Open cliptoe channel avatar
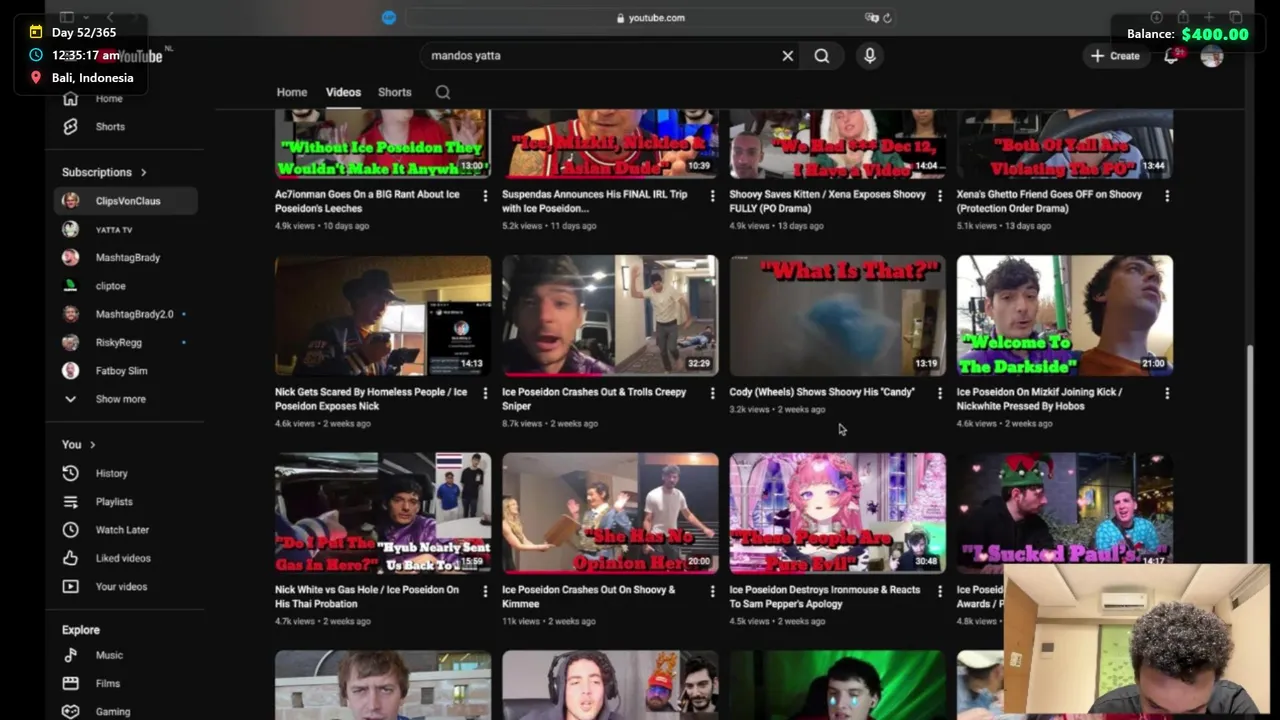Viewport: 1280px width, 720px height. coord(70,286)
